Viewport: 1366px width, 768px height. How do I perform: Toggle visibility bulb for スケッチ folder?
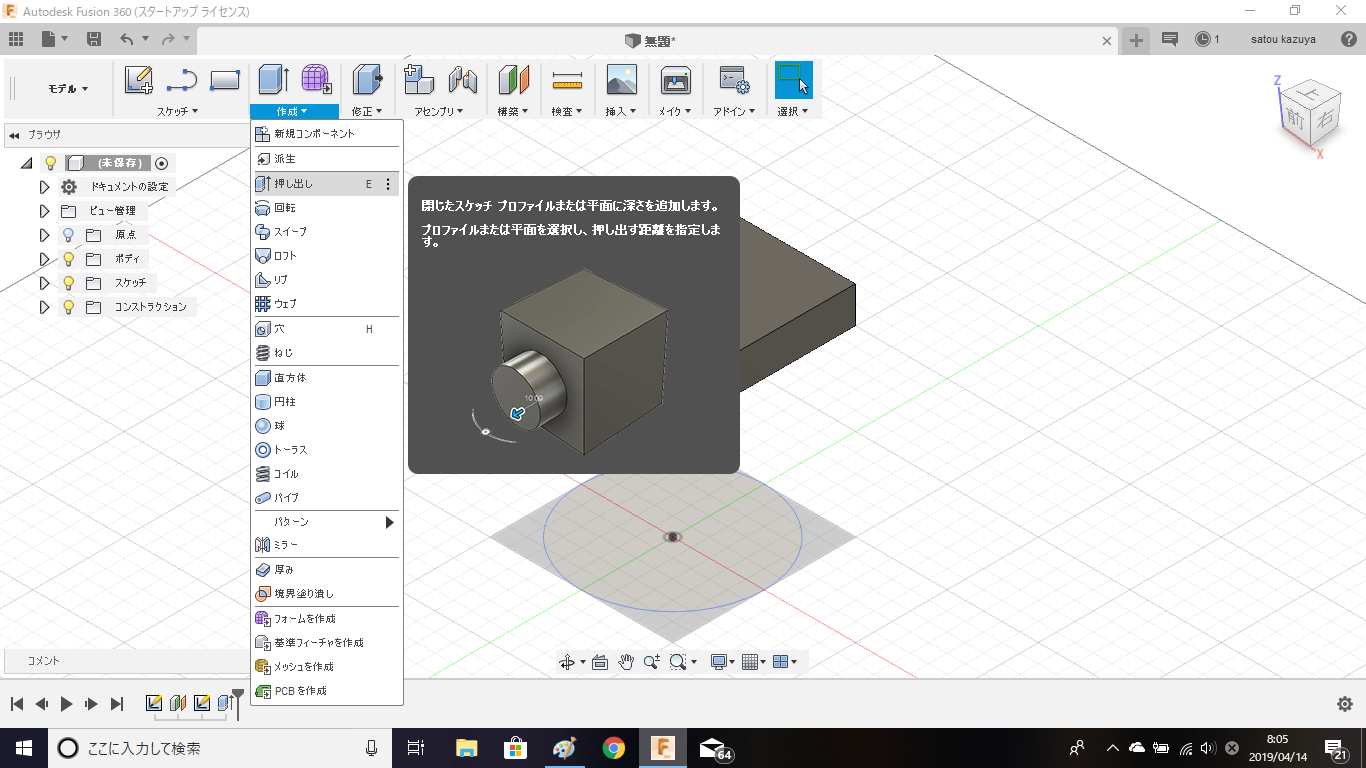tap(69, 283)
